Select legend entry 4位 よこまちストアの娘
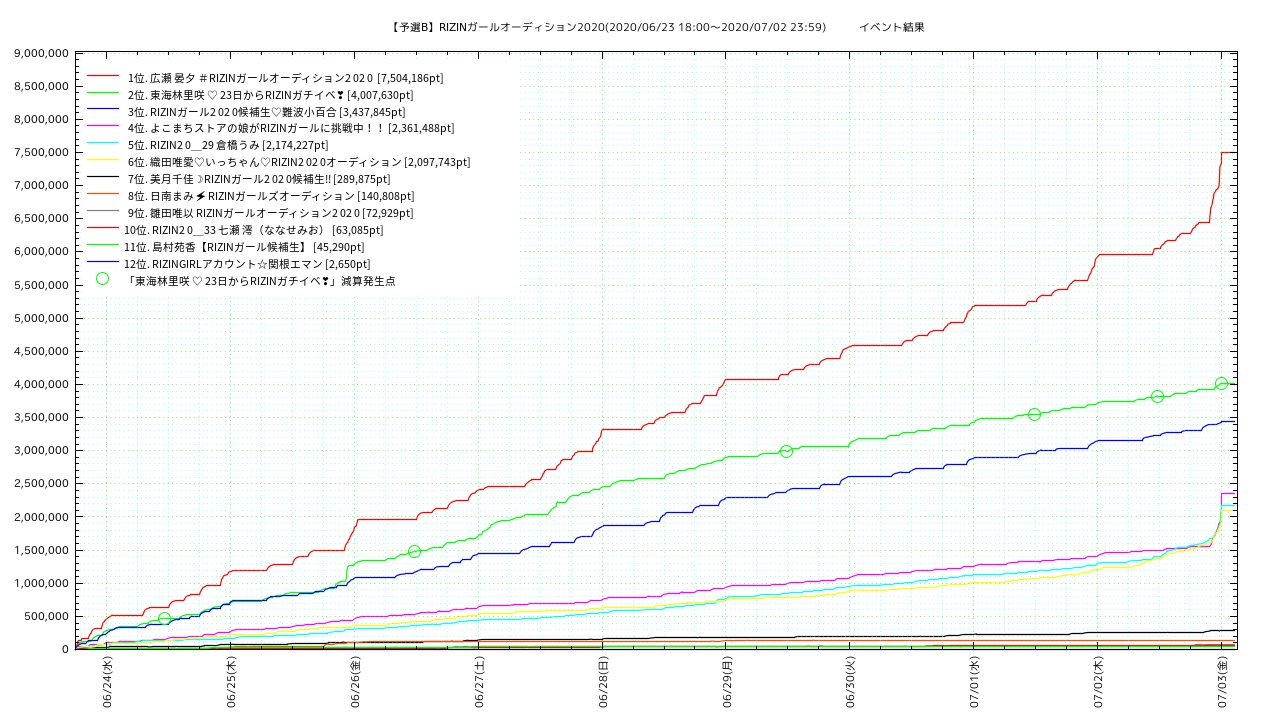Screen dimensions: 1280x720 290,128
